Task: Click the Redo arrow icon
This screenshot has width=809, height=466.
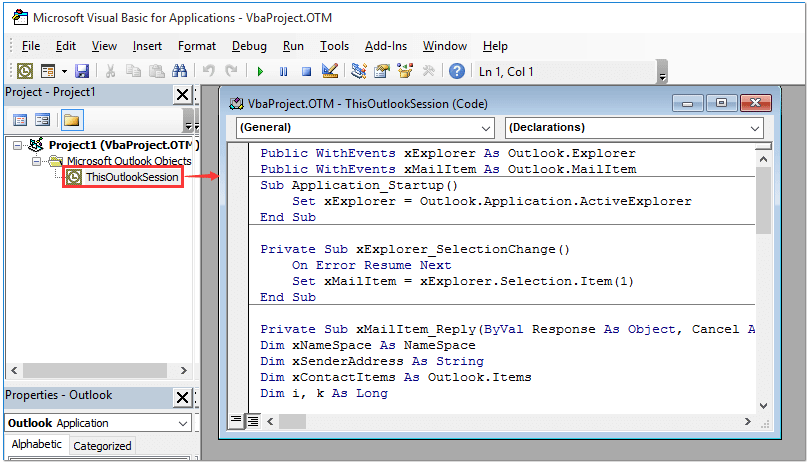Action: pos(232,71)
